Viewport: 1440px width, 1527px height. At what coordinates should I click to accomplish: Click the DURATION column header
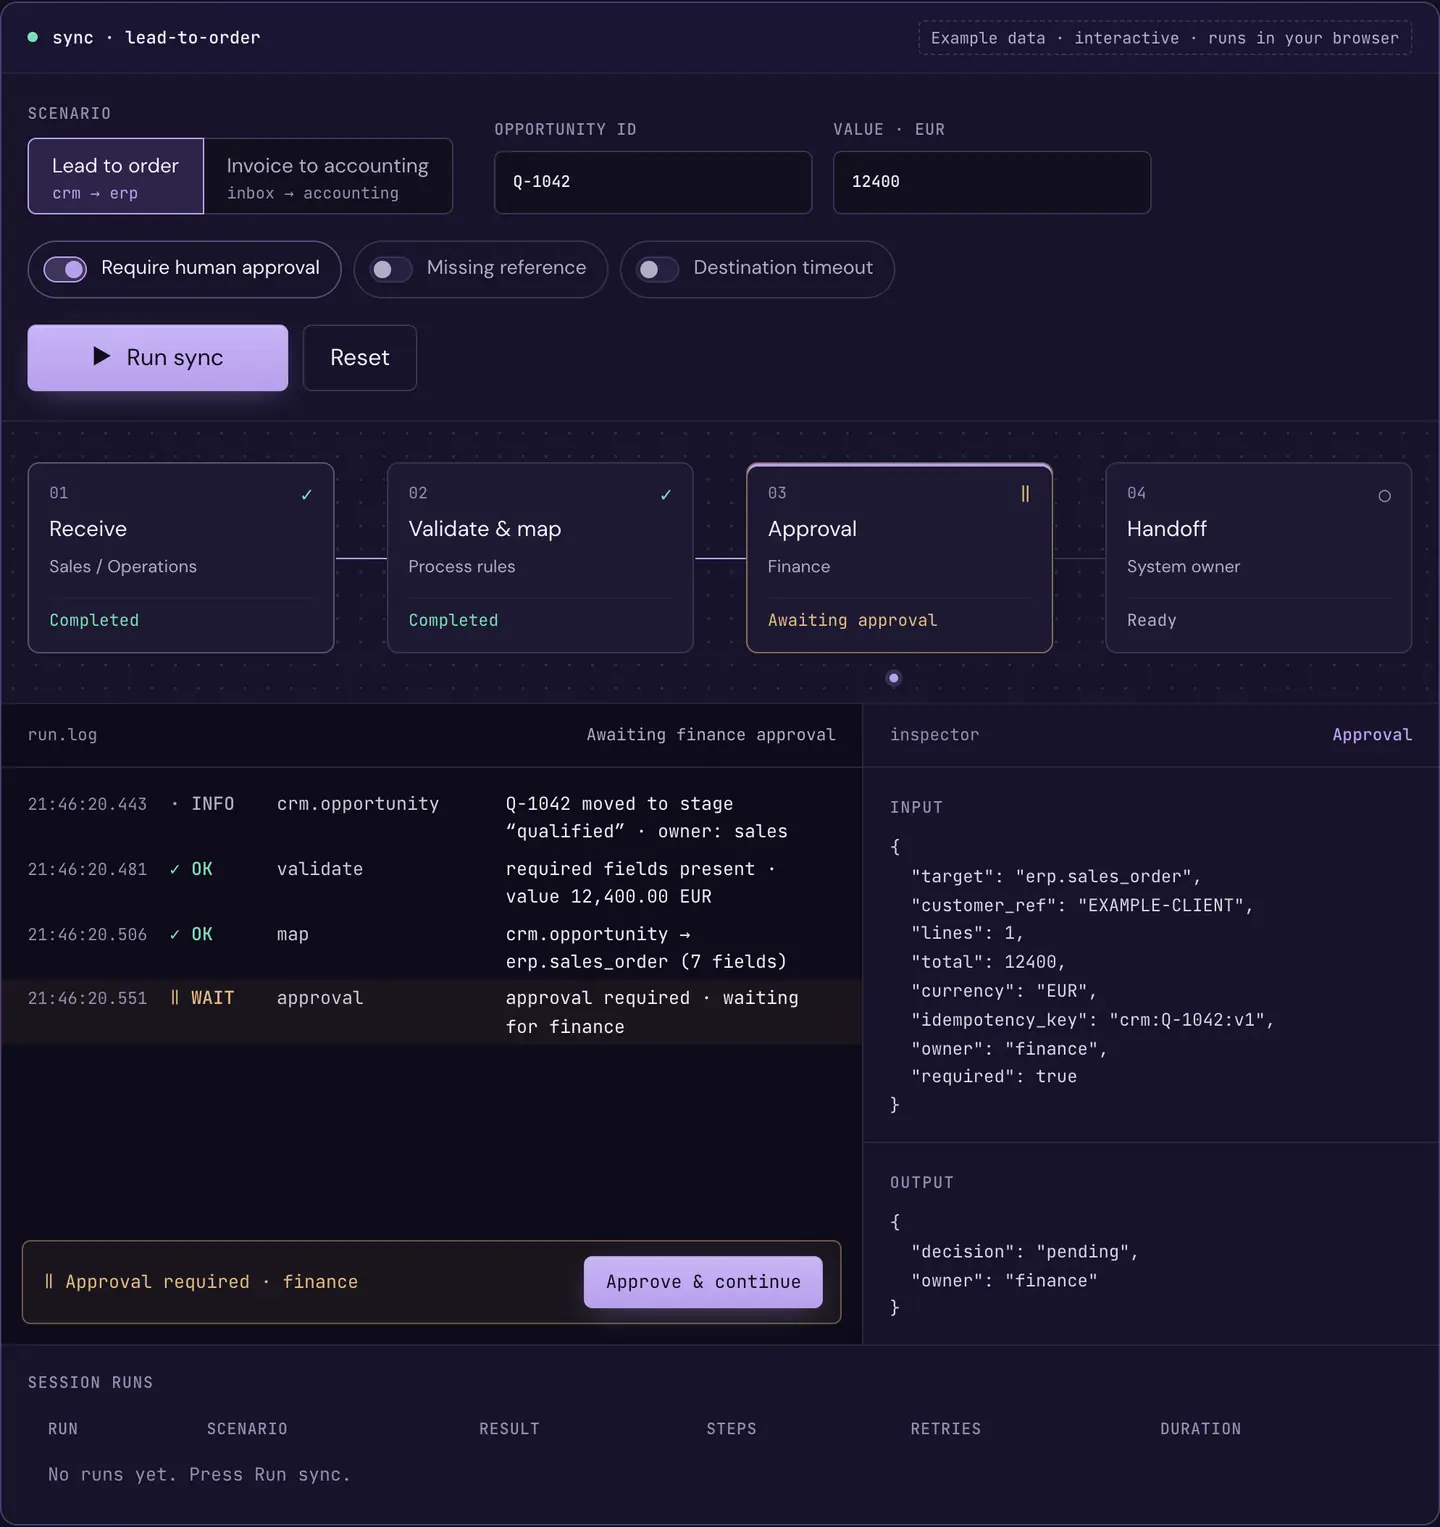[1201, 1429]
